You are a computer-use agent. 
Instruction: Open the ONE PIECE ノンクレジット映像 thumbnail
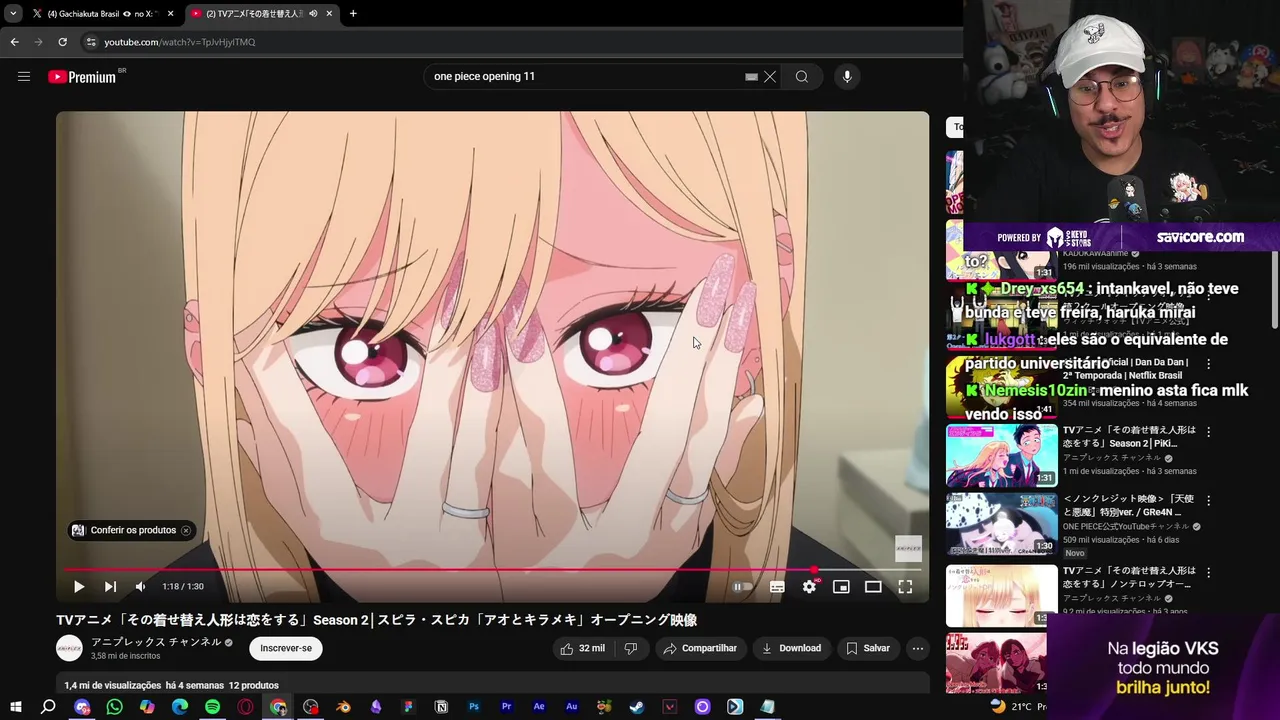[1001, 525]
